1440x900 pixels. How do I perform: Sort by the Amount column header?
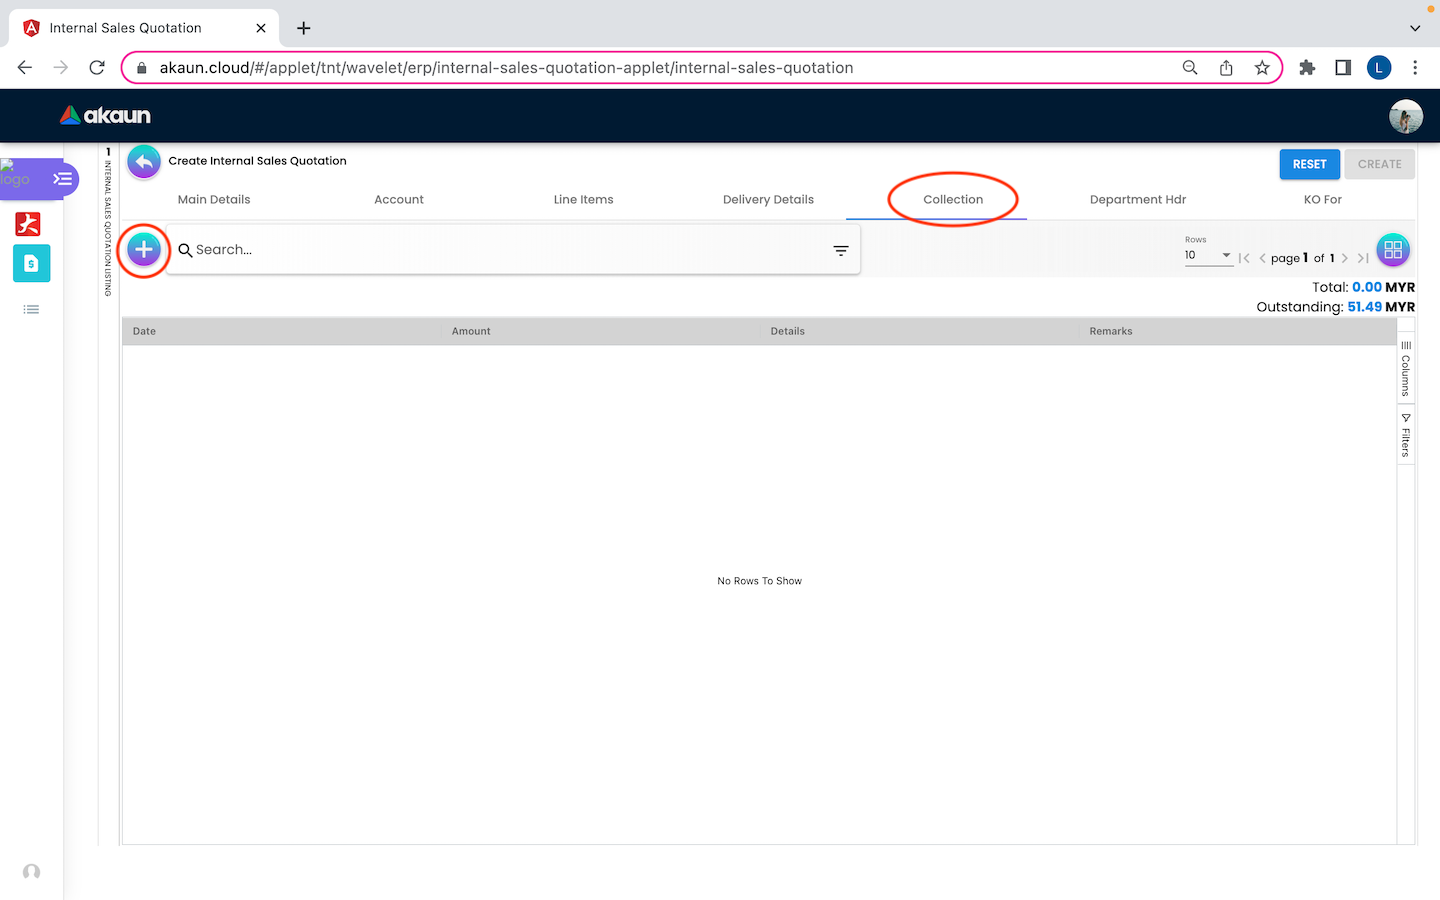coord(471,331)
